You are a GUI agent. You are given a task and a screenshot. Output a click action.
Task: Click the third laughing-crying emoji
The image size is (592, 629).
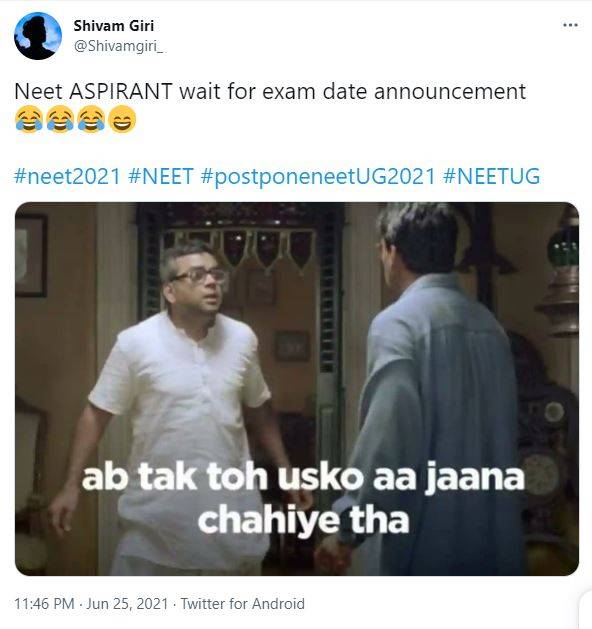tap(91, 119)
